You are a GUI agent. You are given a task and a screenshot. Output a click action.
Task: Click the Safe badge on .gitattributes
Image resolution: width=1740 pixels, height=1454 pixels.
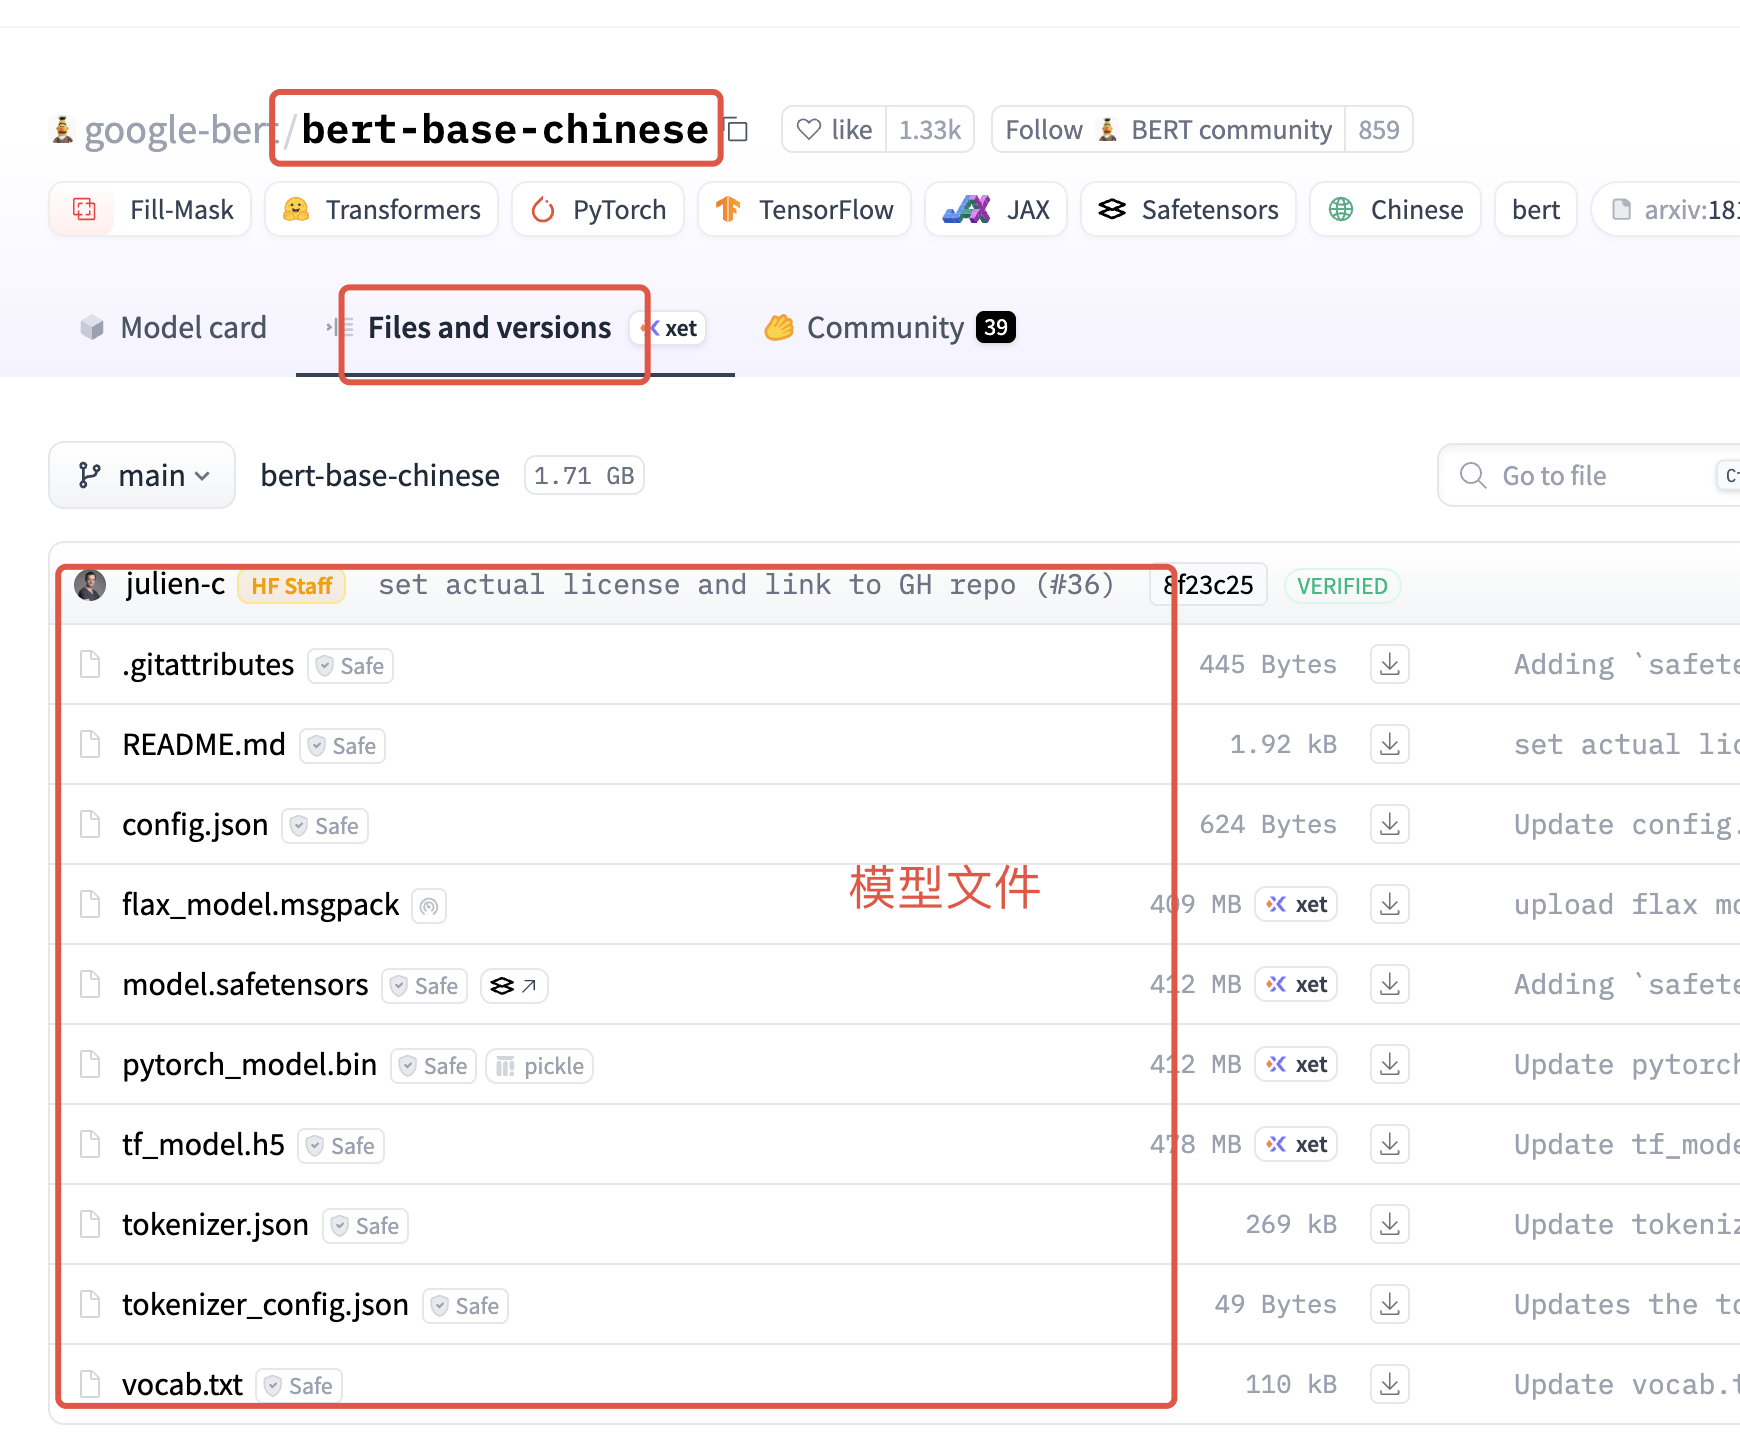tap(350, 666)
